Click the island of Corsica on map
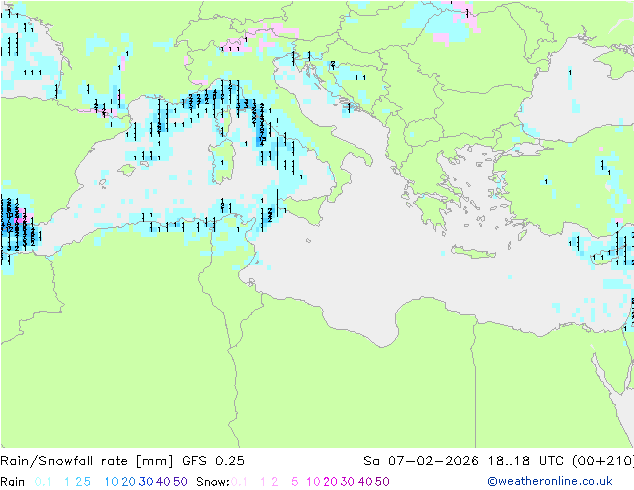634x490 pixels. pos(224,120)
